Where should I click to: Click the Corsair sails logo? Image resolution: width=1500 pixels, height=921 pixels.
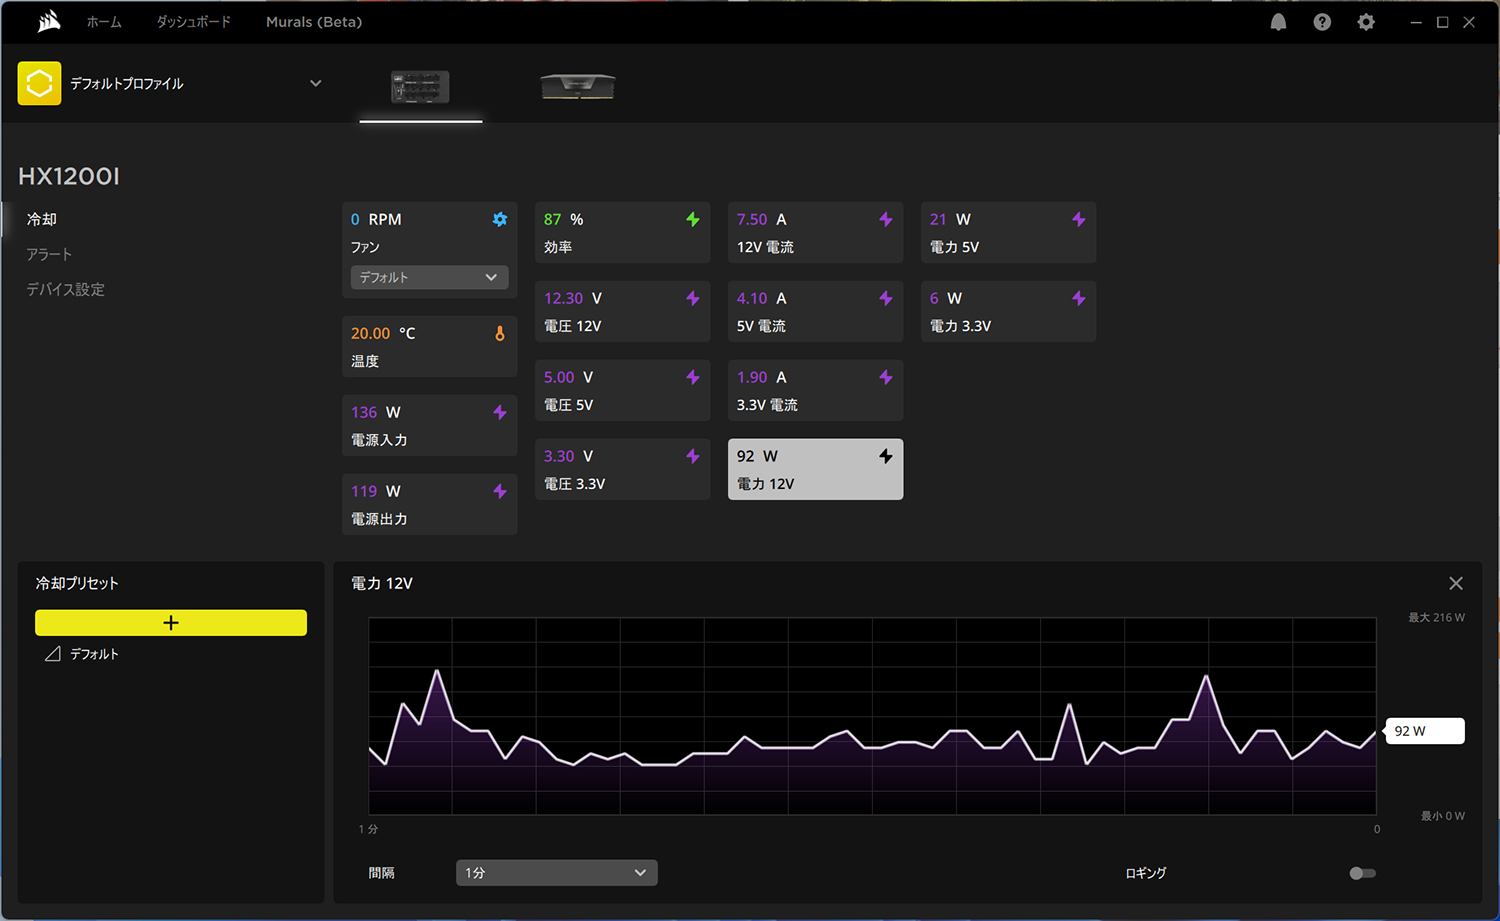(x=49, y=21)
